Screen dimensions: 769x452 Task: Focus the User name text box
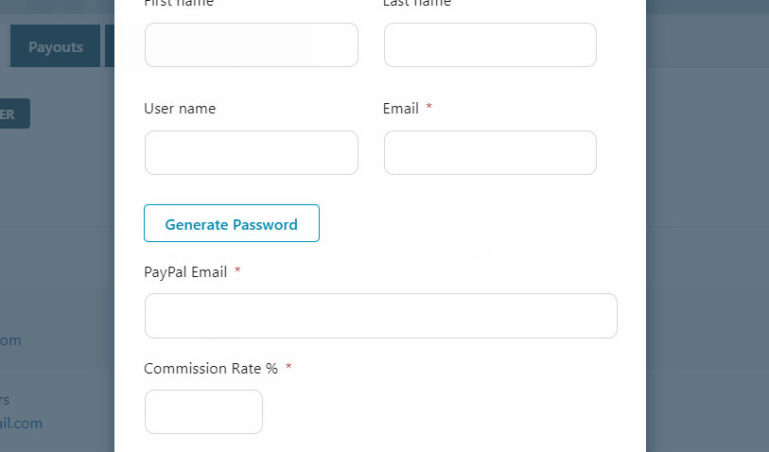[251, 153]
